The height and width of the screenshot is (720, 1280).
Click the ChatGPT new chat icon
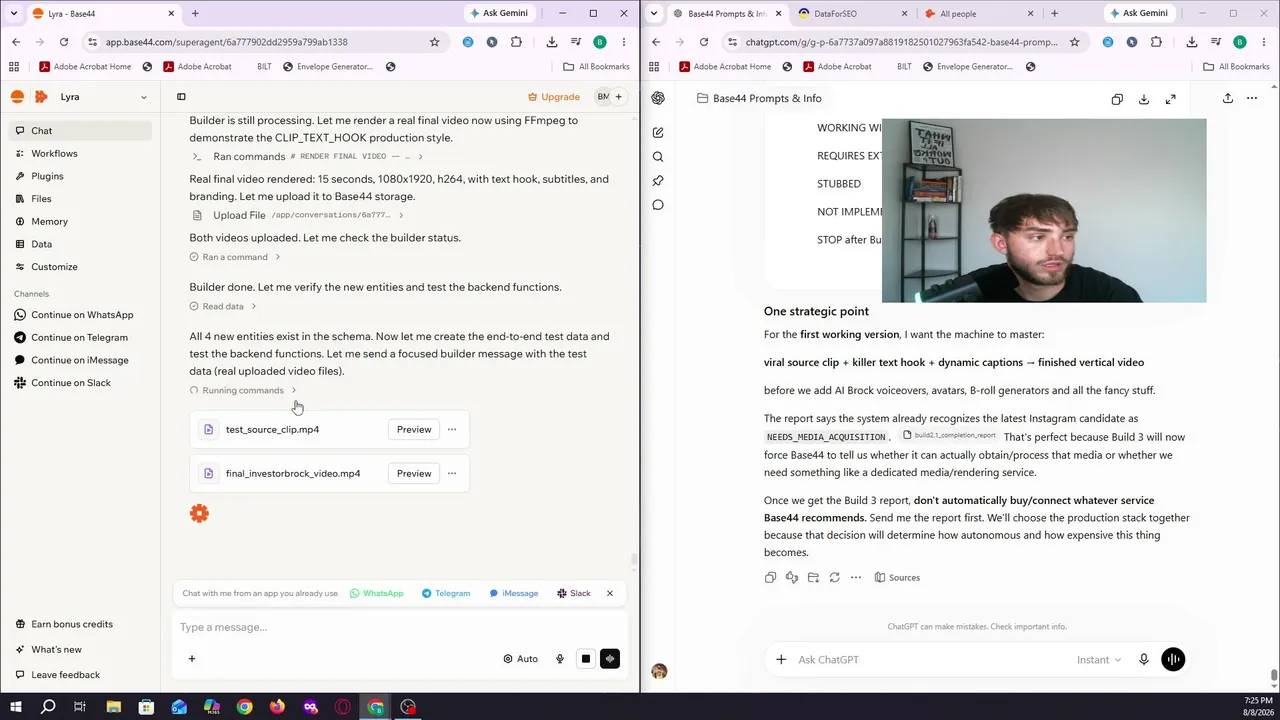pyautogui.click(x=658, y=132)
